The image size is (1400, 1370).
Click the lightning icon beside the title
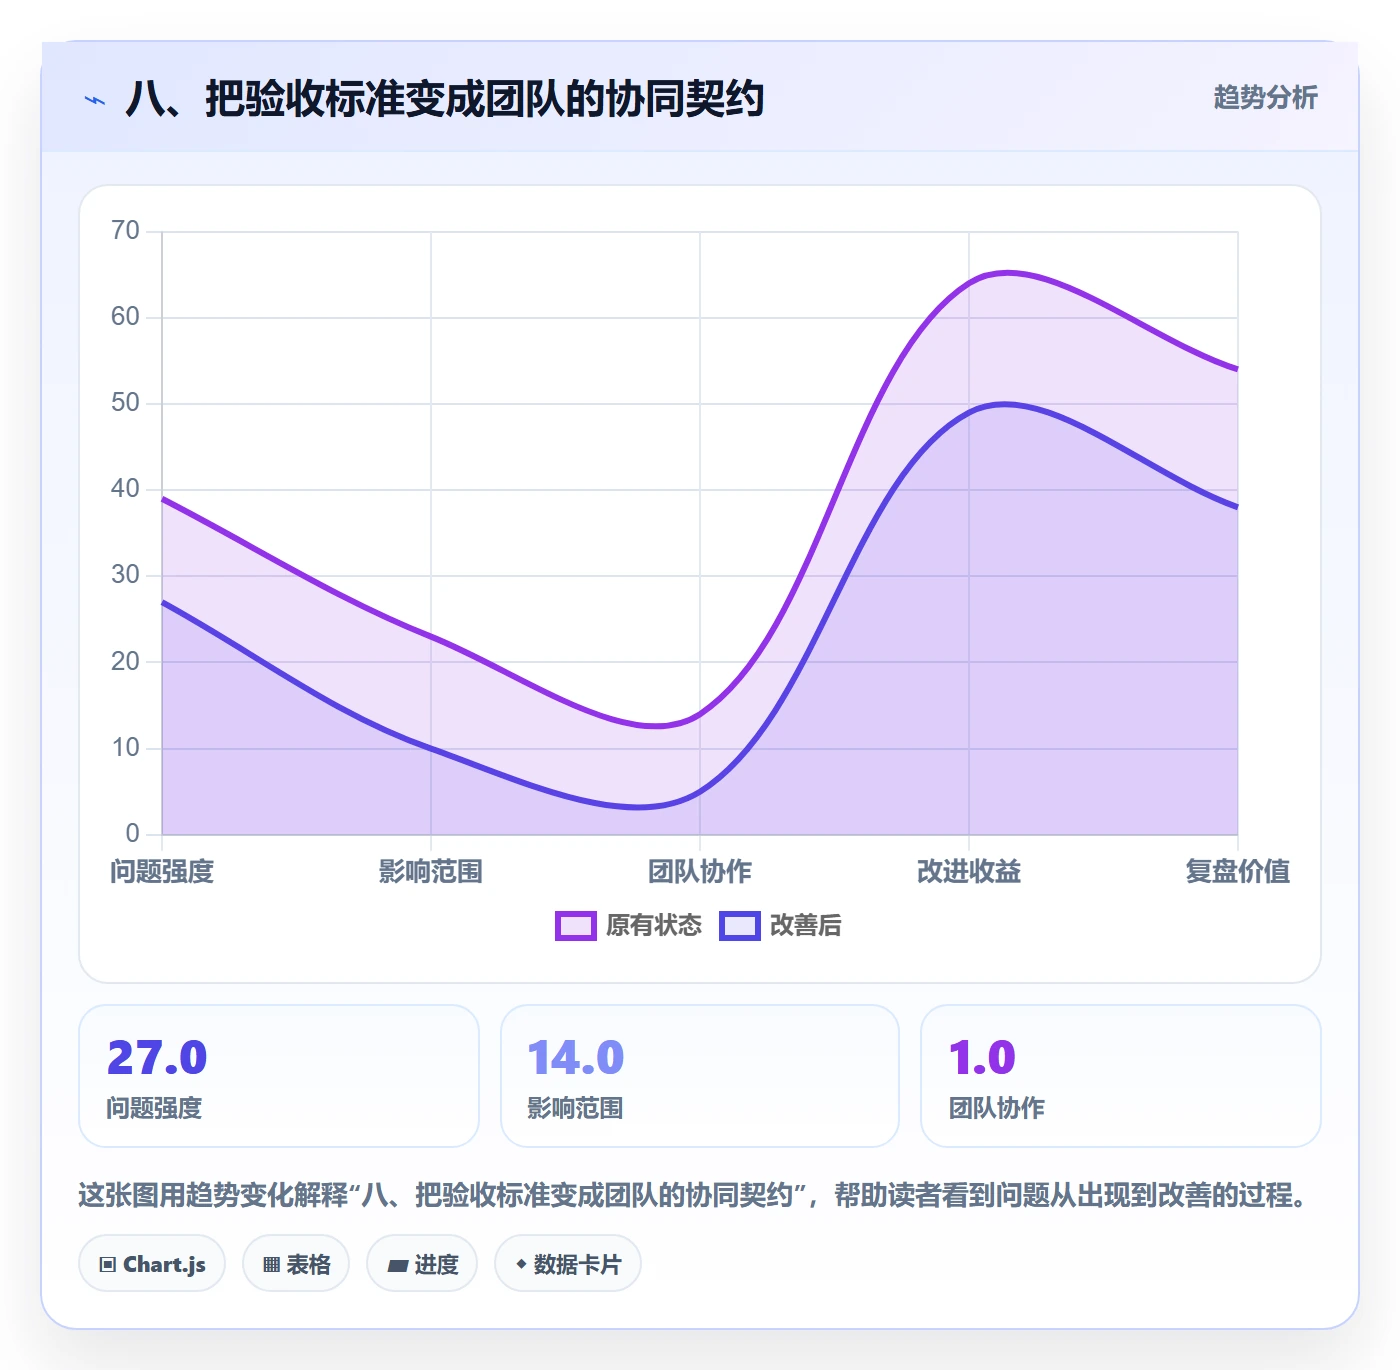[95, 100]
